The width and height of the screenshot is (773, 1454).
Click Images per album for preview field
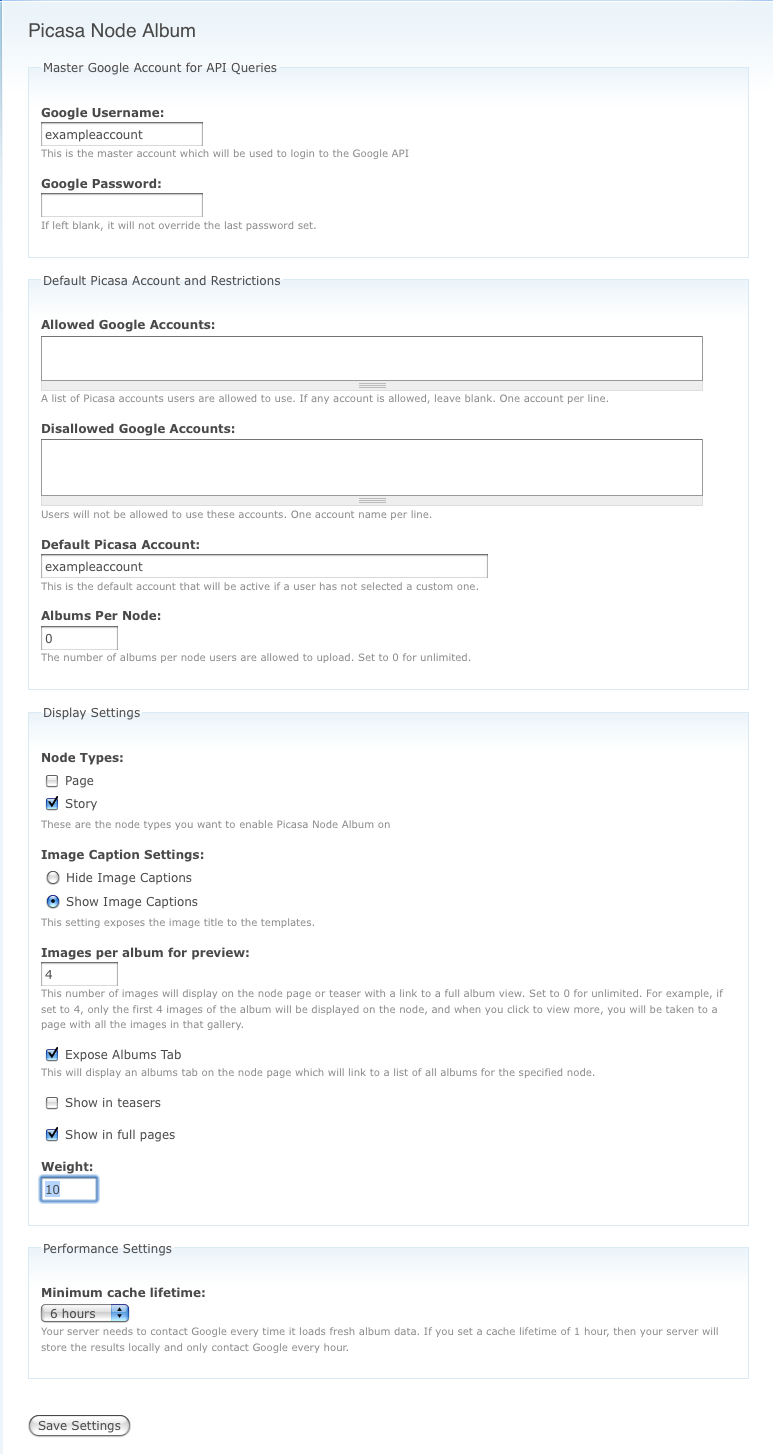pyautogui.click(x=79, y=974)
